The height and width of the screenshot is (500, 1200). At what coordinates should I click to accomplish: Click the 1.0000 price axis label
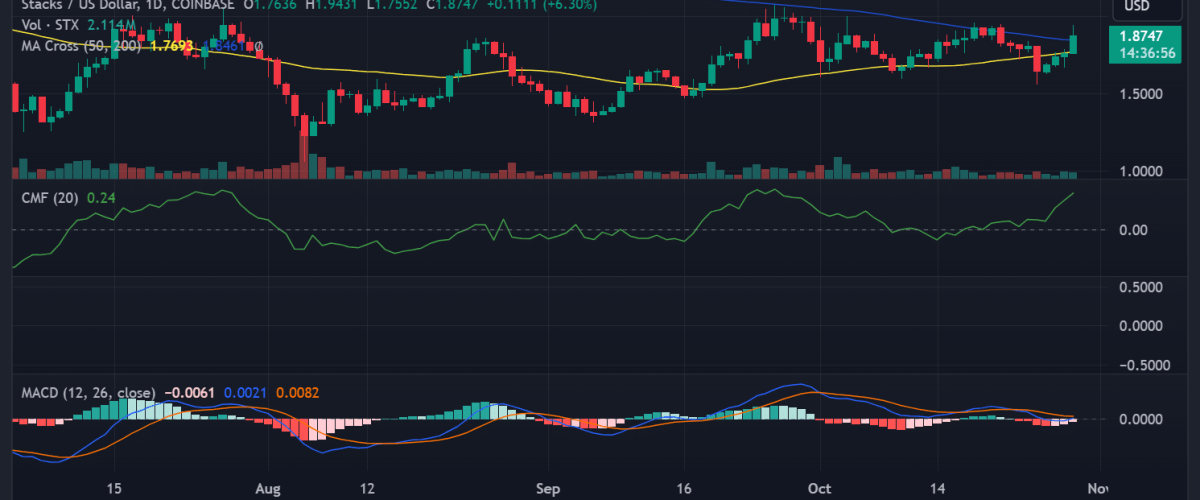1142,172
